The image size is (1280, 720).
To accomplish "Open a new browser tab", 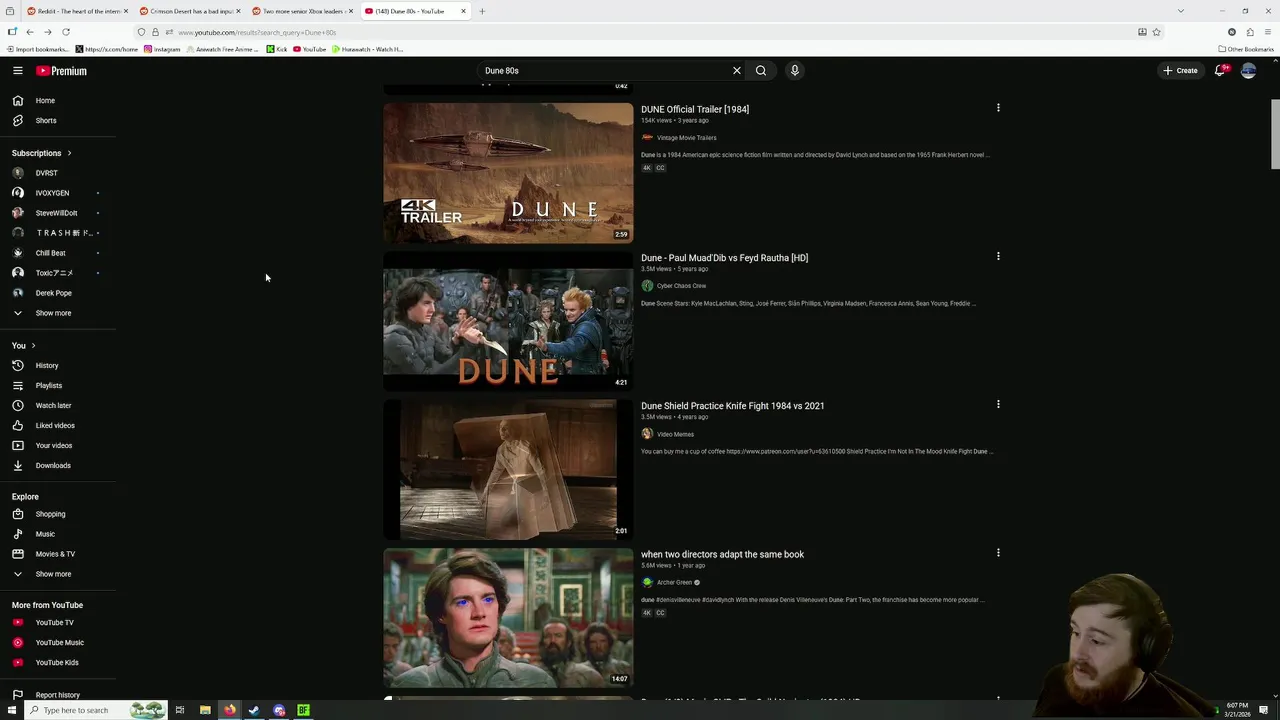I will click(x=482, y=11).
